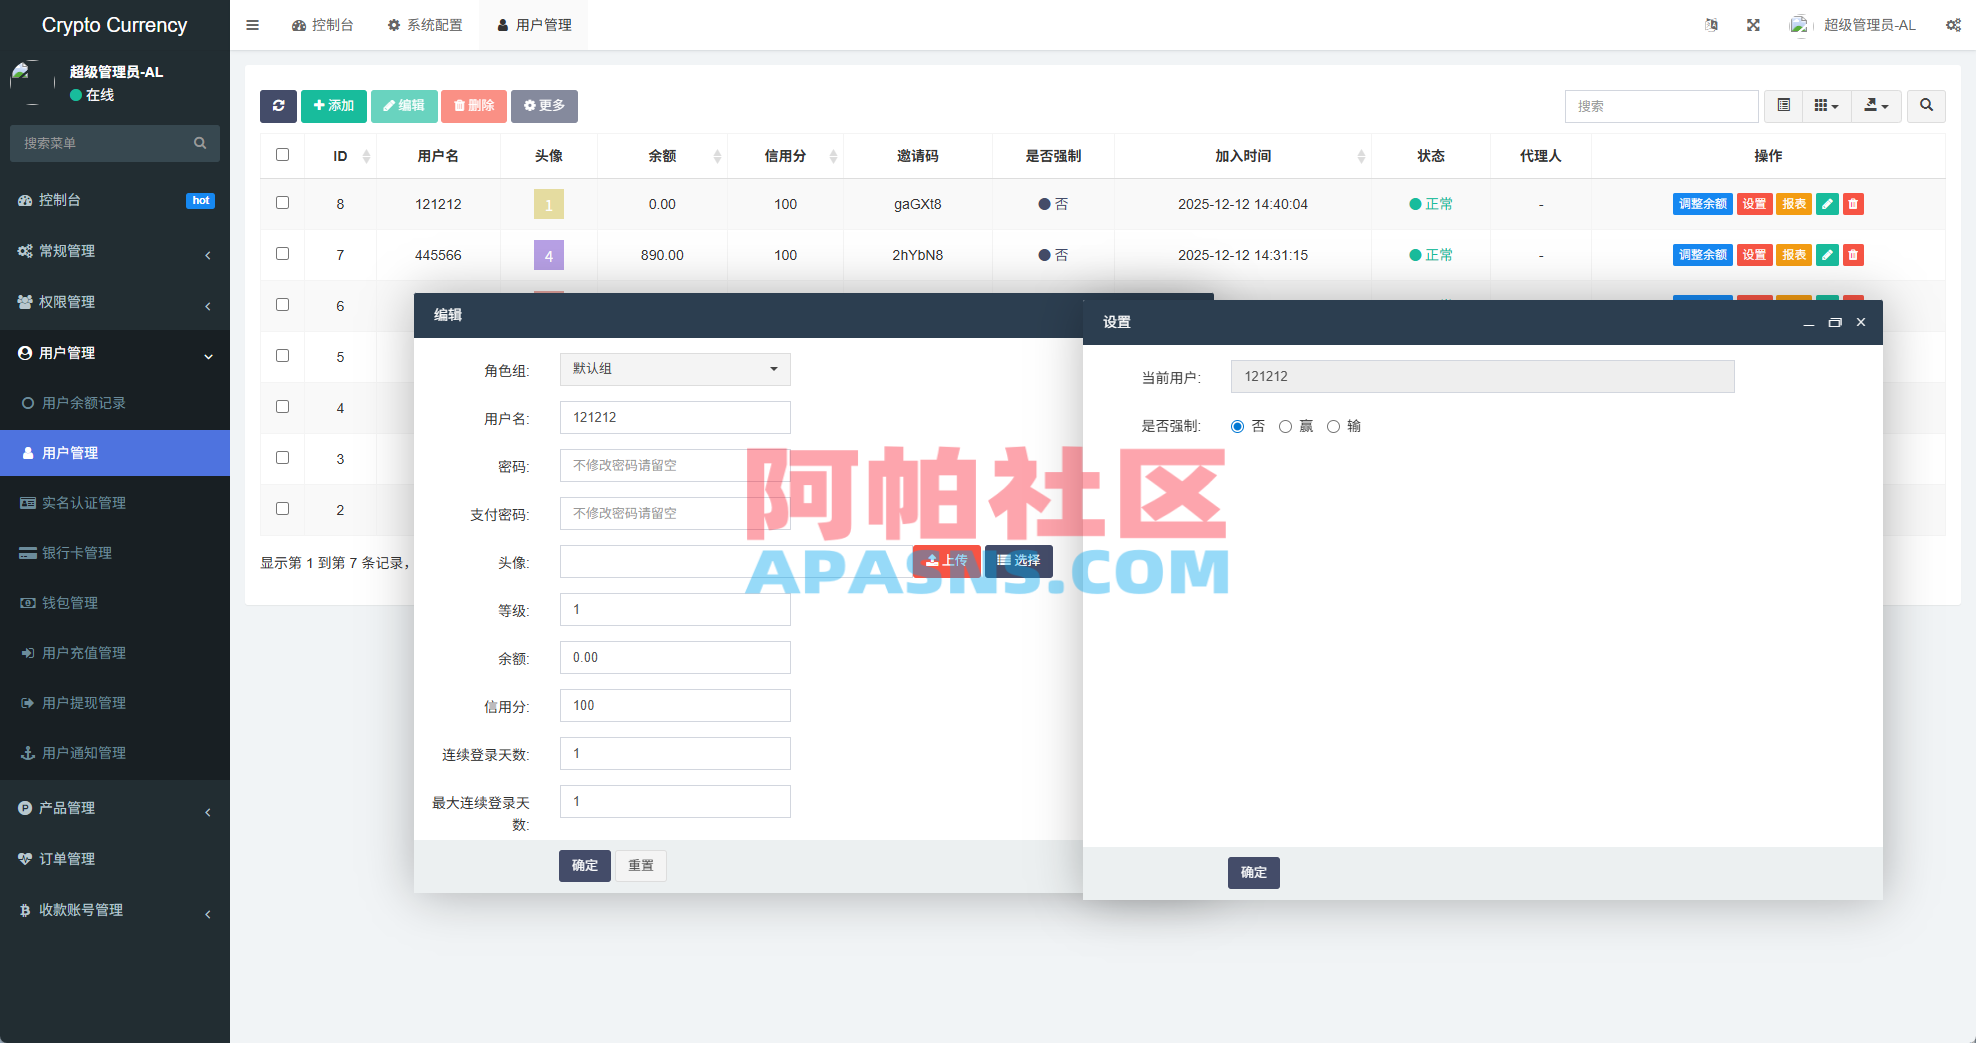Click avatar thumbnail of user 445566
The height and width of the screenshot is (1043, 1976).
click(x=549, y=255)
